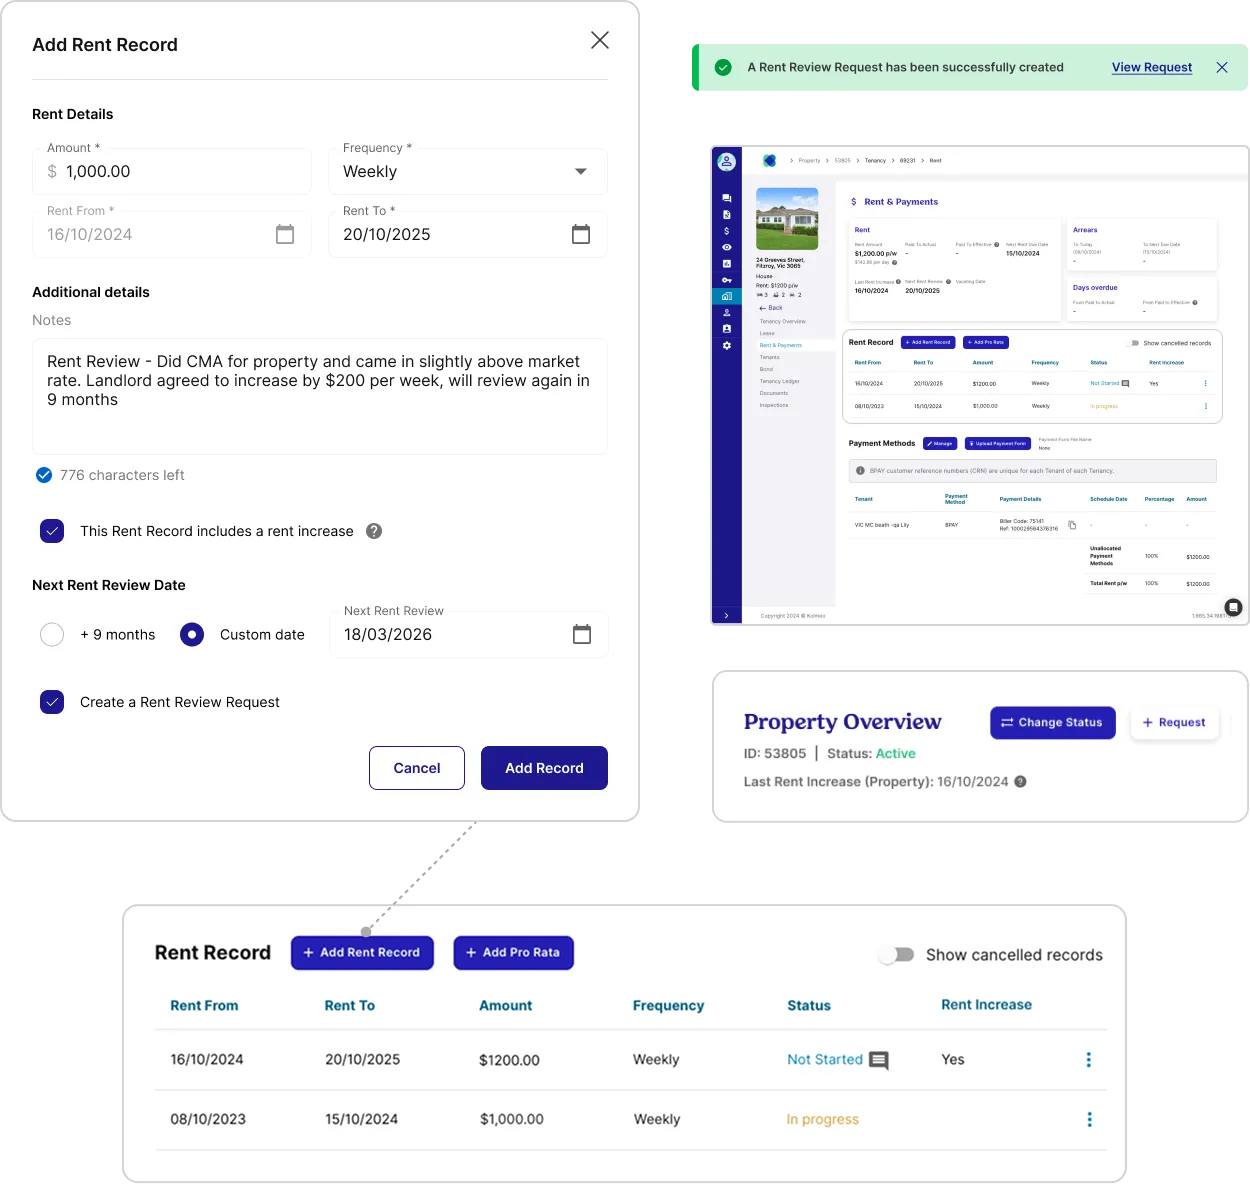Select the 'Custom date' radio option
This screenshot has width=1250, height=1184.
(x=192, y=634)
